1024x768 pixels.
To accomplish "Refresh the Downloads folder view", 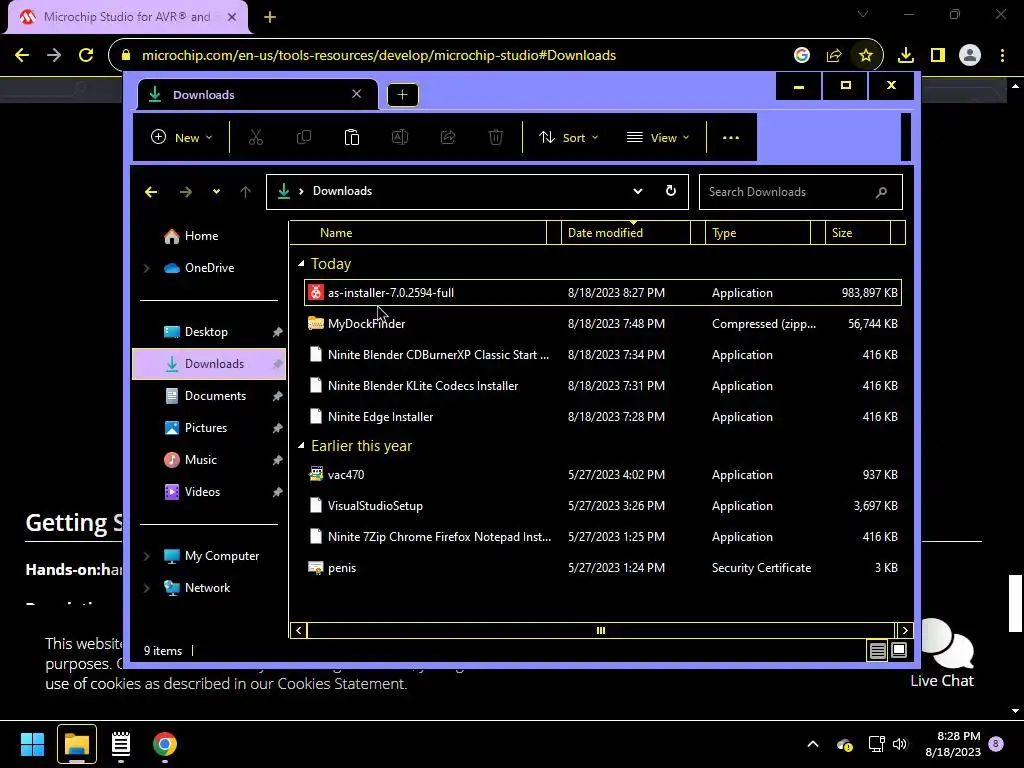I will pos(671,191).
